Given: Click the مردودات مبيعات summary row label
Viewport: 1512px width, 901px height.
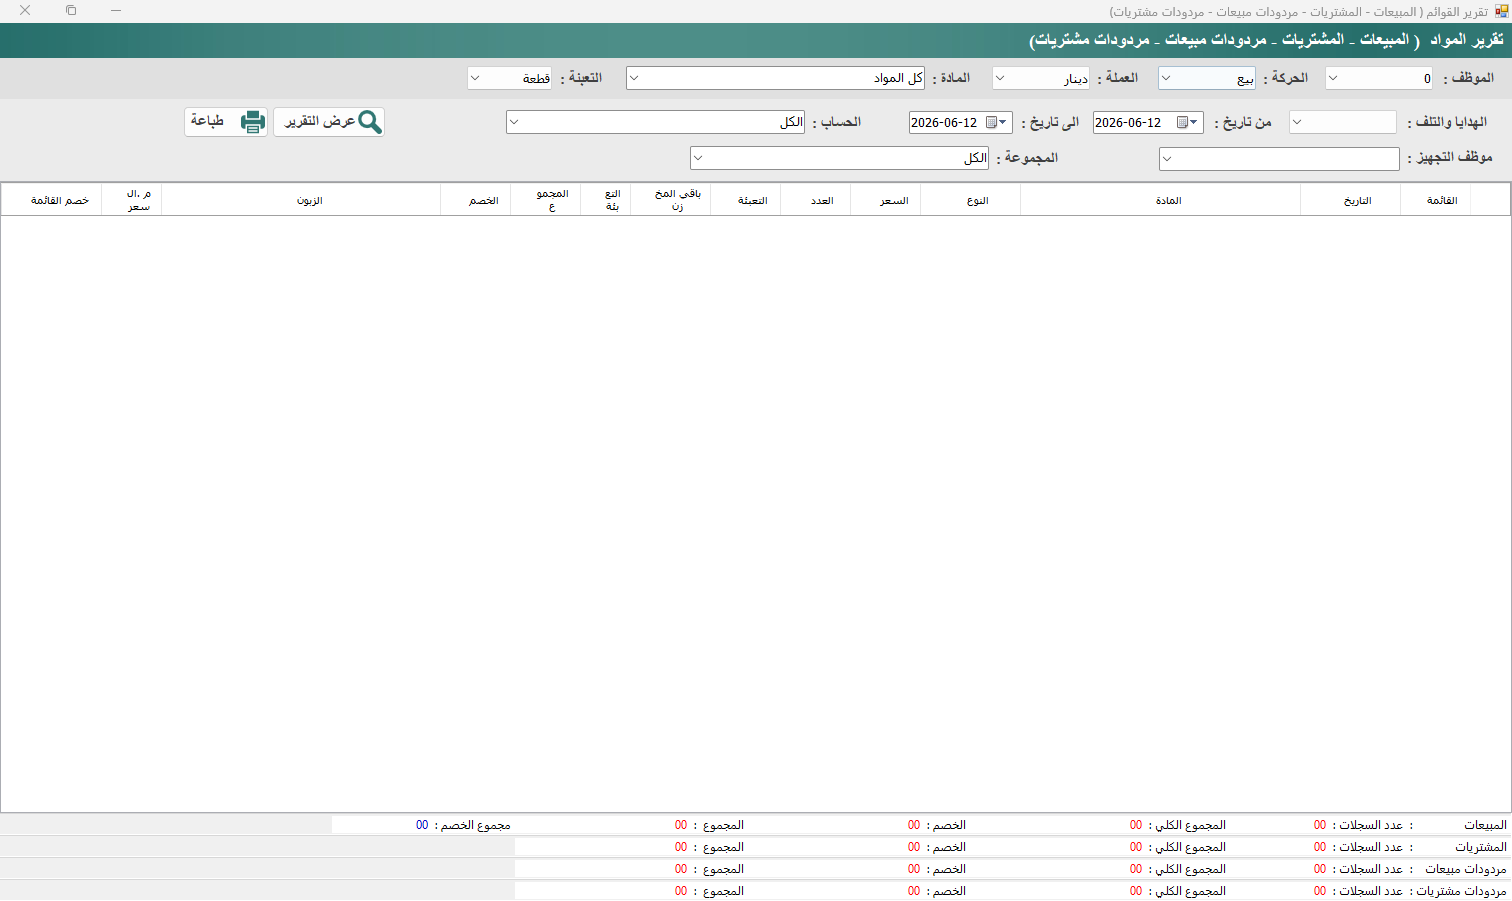Looking at the screenshot, I should [x=1466, y=870].
